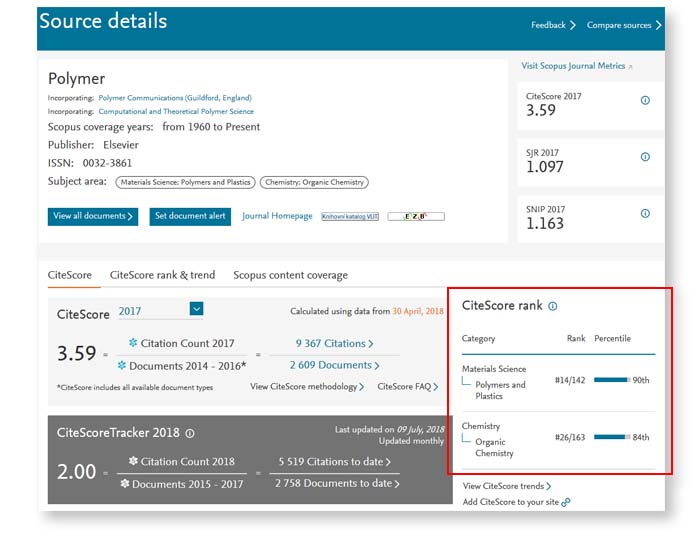Click the Polymer journal title
Viewport: 700px width, 541px height.
click(x=77, y=79)
